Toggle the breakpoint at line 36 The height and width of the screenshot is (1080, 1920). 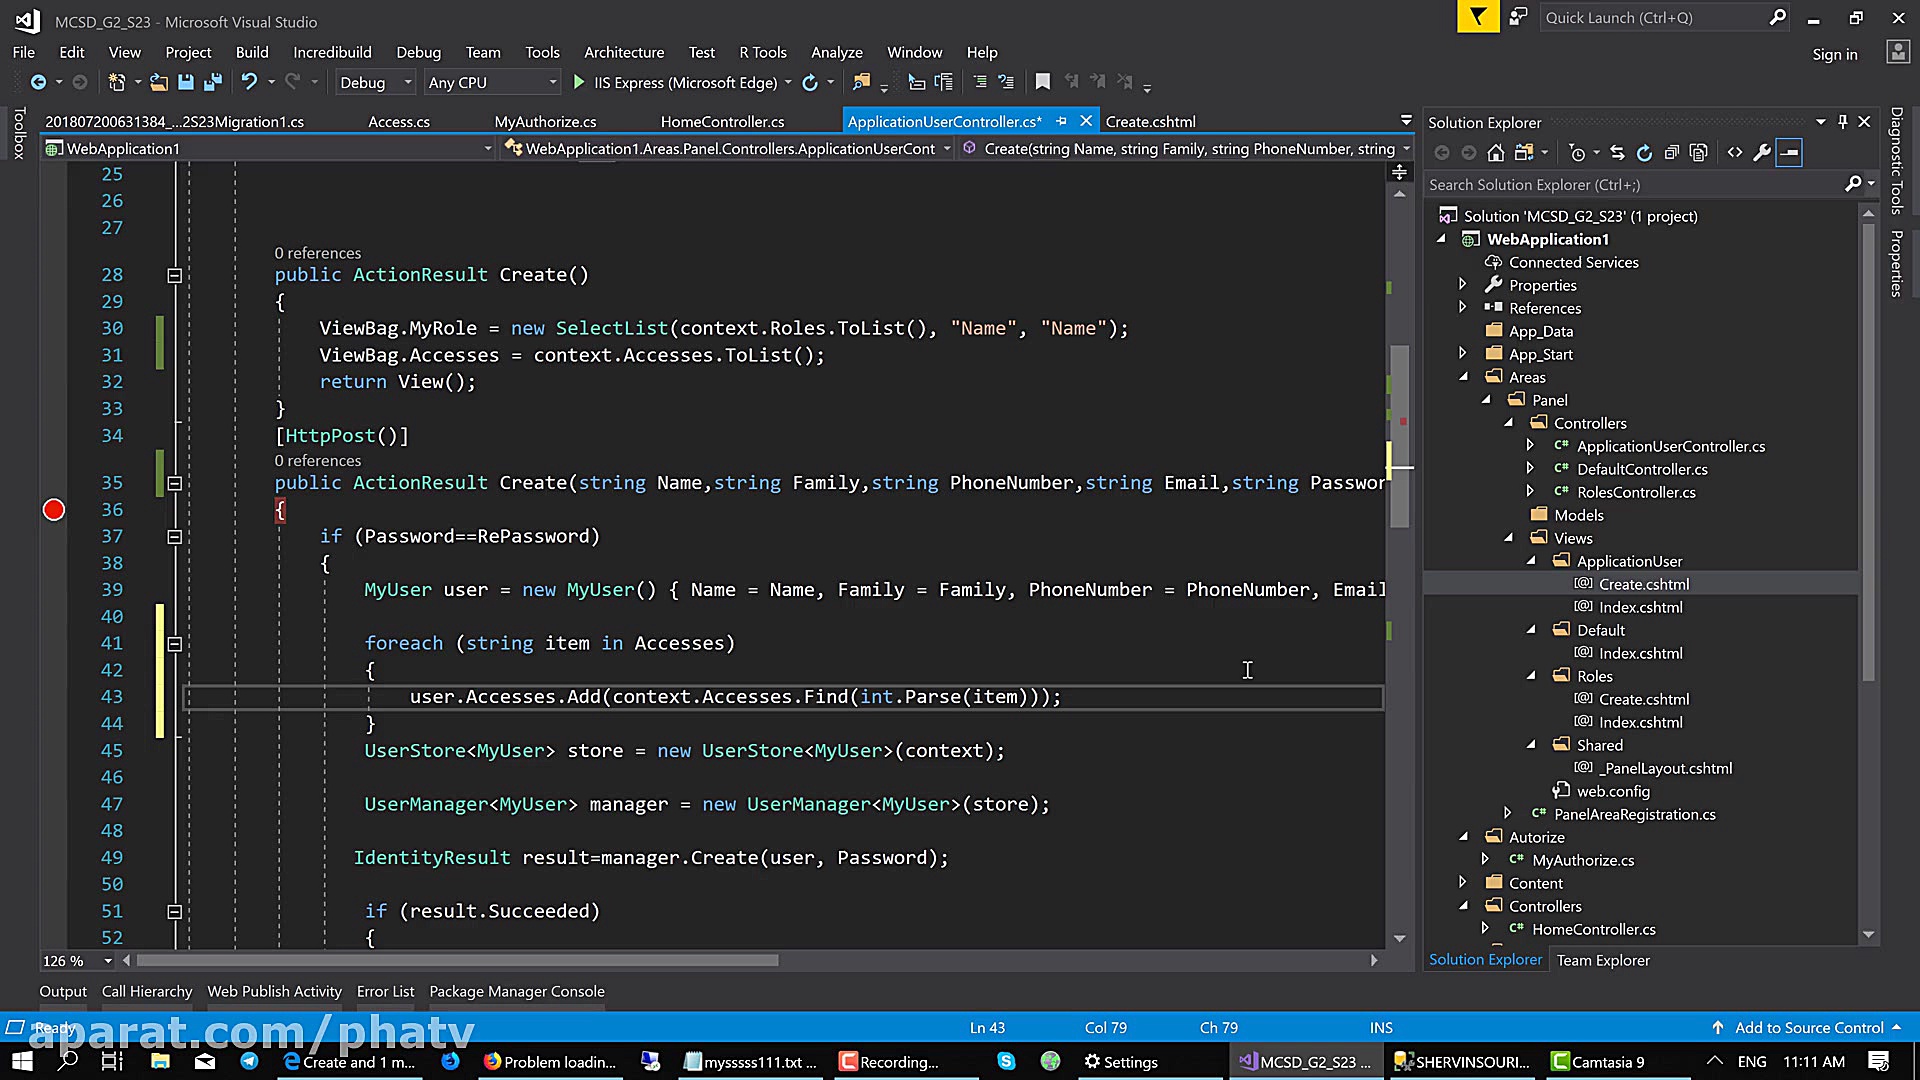[x=54, y=510]
